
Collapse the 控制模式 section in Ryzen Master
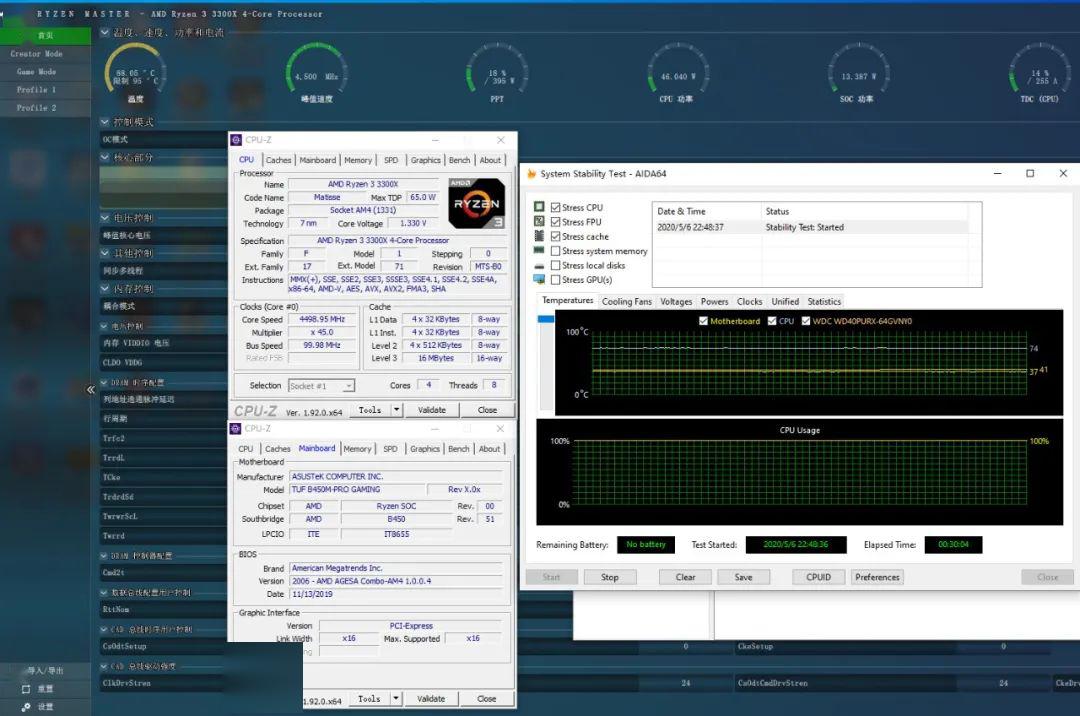tap(105, 122)
